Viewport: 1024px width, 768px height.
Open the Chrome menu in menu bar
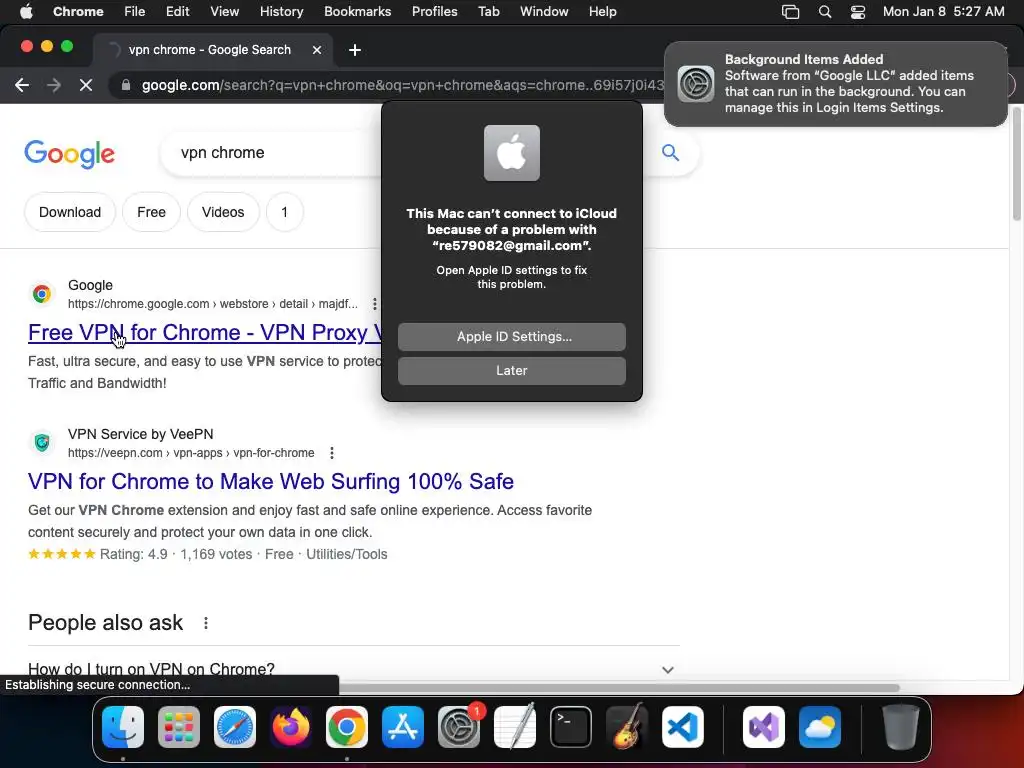[x=78, y=11]
